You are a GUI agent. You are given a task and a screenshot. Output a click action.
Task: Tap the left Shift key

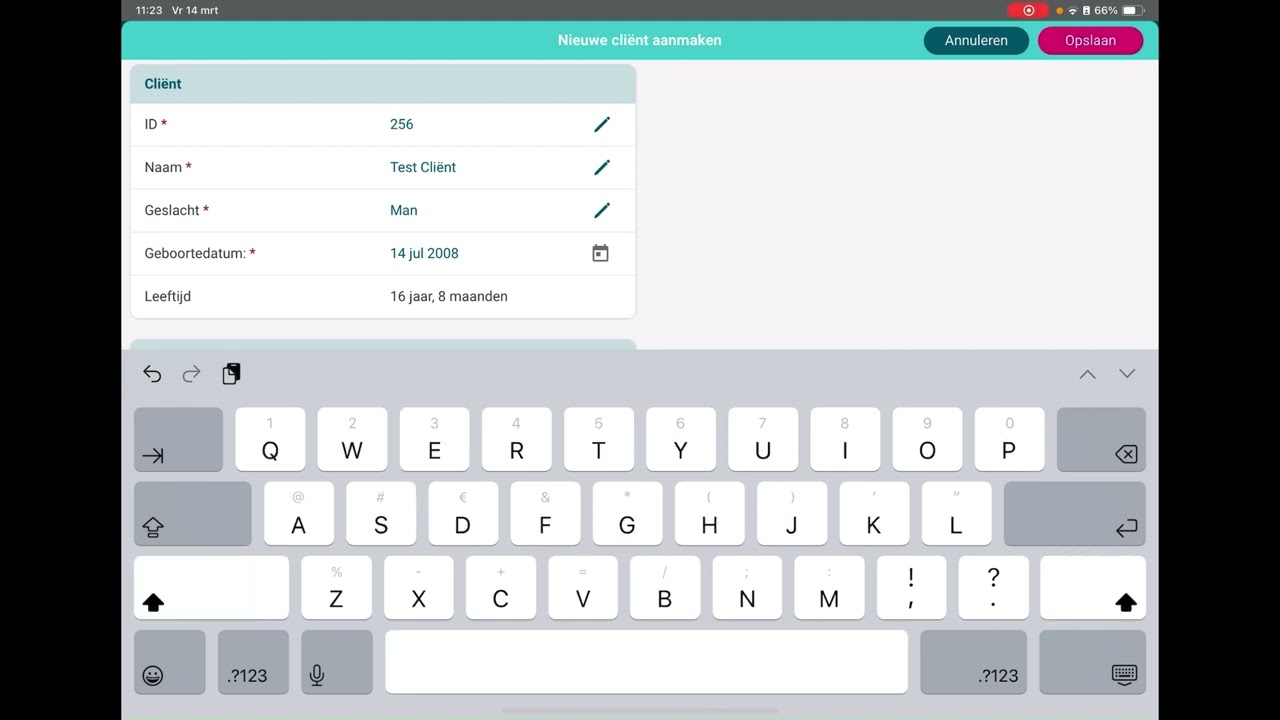click(x=211, y=588)
